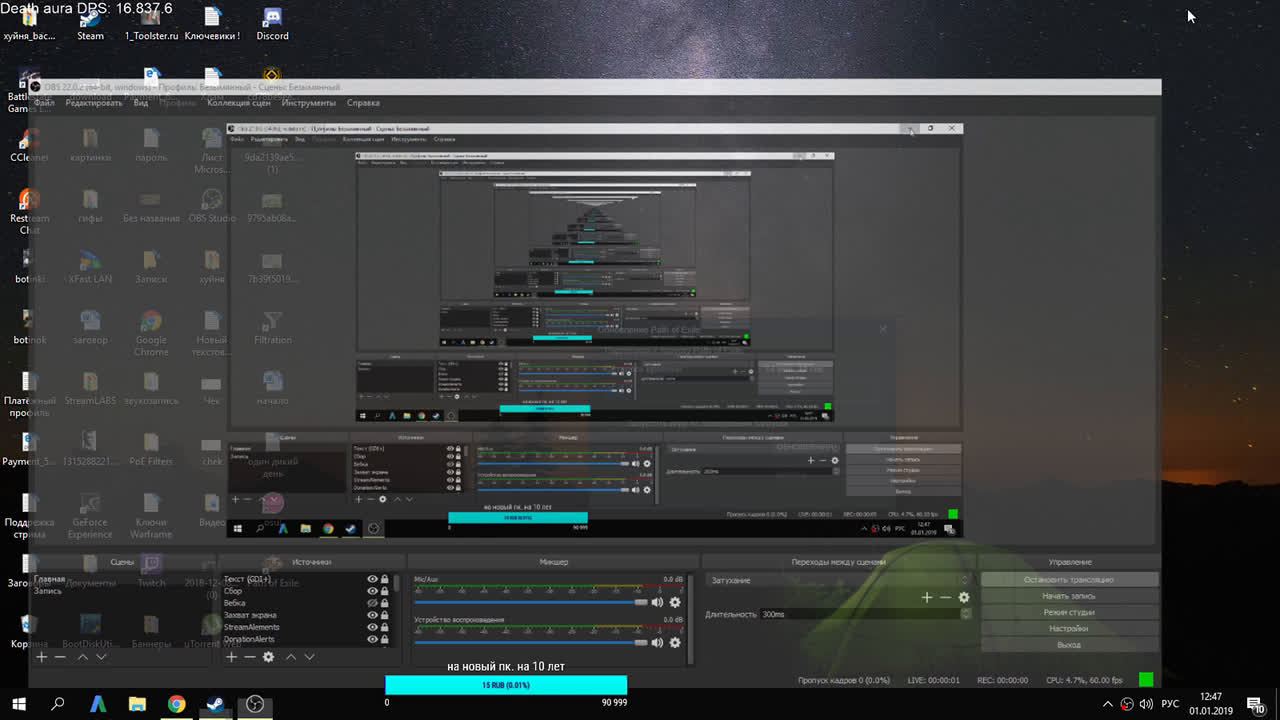Remove scene transition with minus icon
The height and width of the screenshot is (720, 1280).
click(x=945, y=597)
